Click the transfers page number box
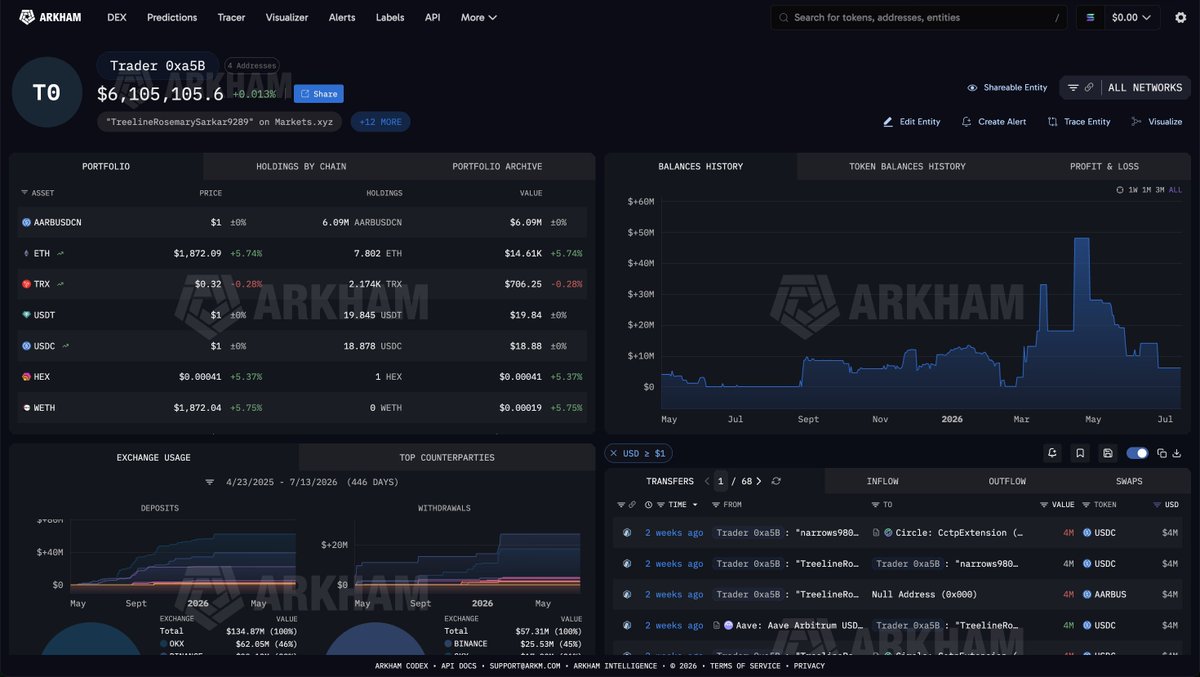The image size is (1200, 677). point(720,481)
